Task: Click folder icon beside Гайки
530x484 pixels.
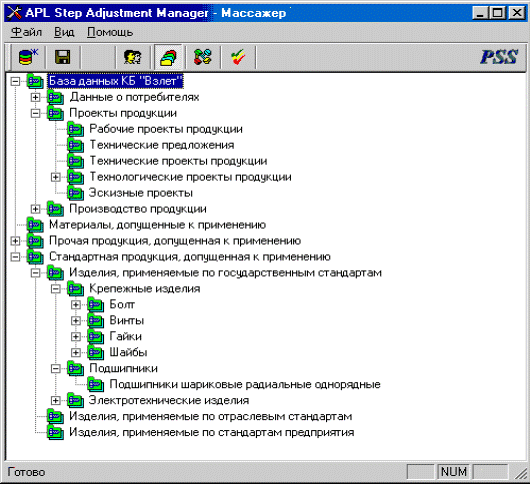Action: coord(95,337)
